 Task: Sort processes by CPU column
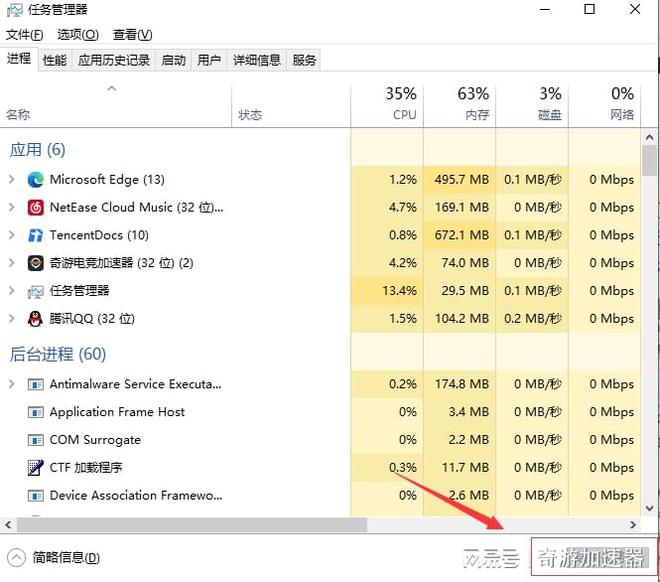[387, 105]
